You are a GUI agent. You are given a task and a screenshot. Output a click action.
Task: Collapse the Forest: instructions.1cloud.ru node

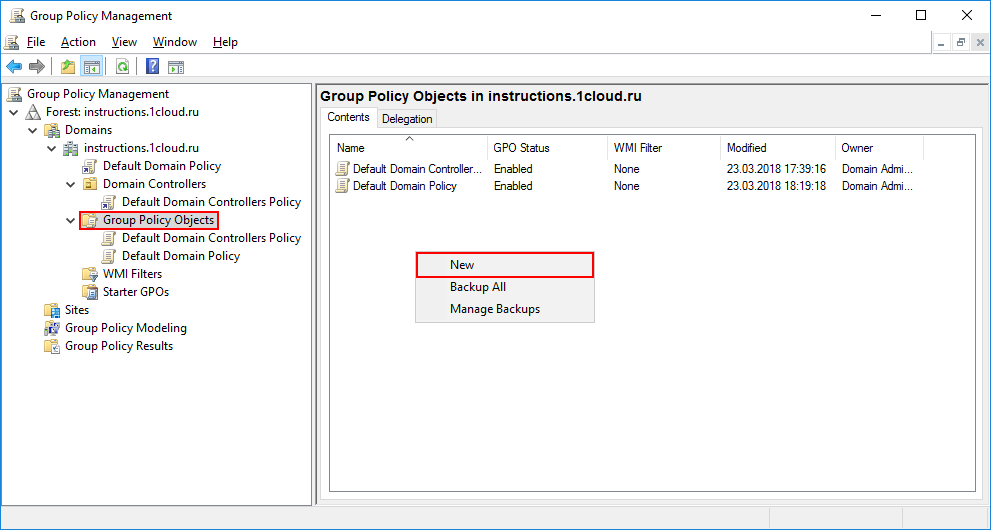(x=14, y=112)
